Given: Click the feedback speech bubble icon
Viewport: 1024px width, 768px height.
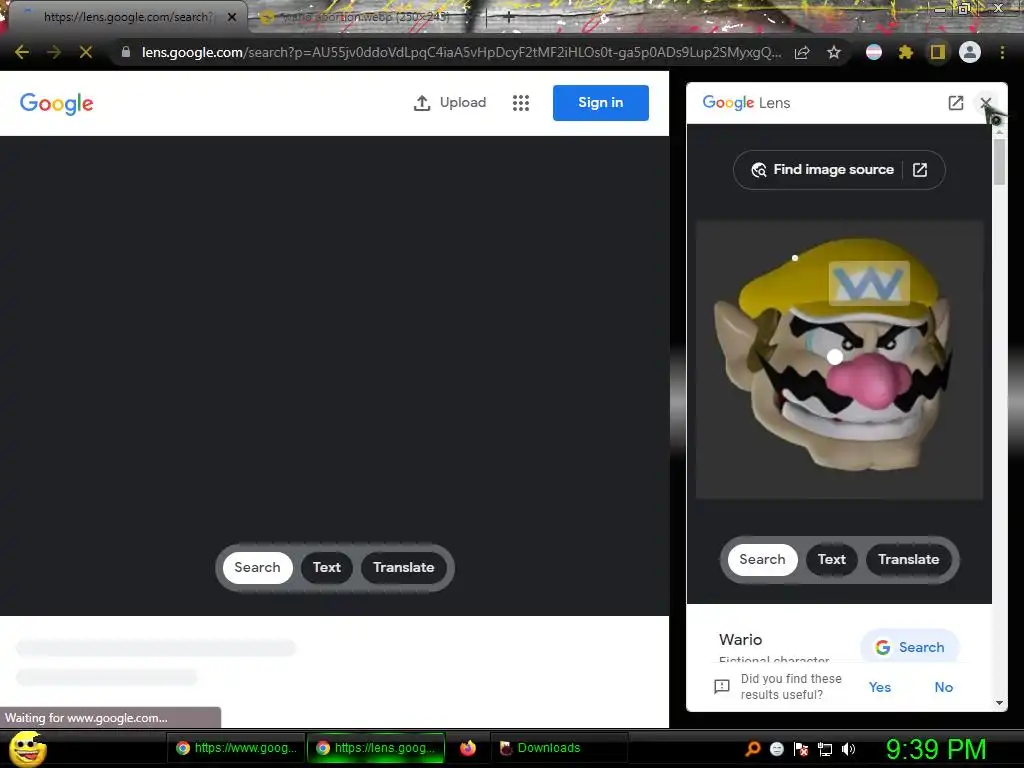Looking at the screenshot, I should (722, 686).
